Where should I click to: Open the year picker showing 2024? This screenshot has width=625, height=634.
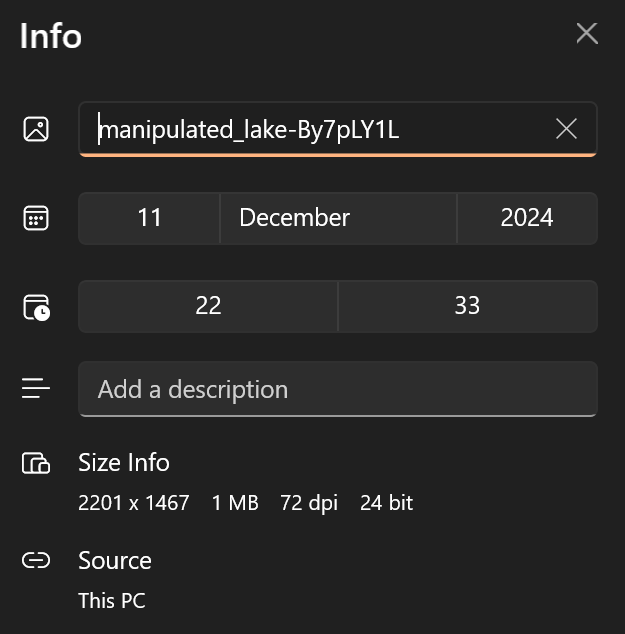(x=527, y=218)
